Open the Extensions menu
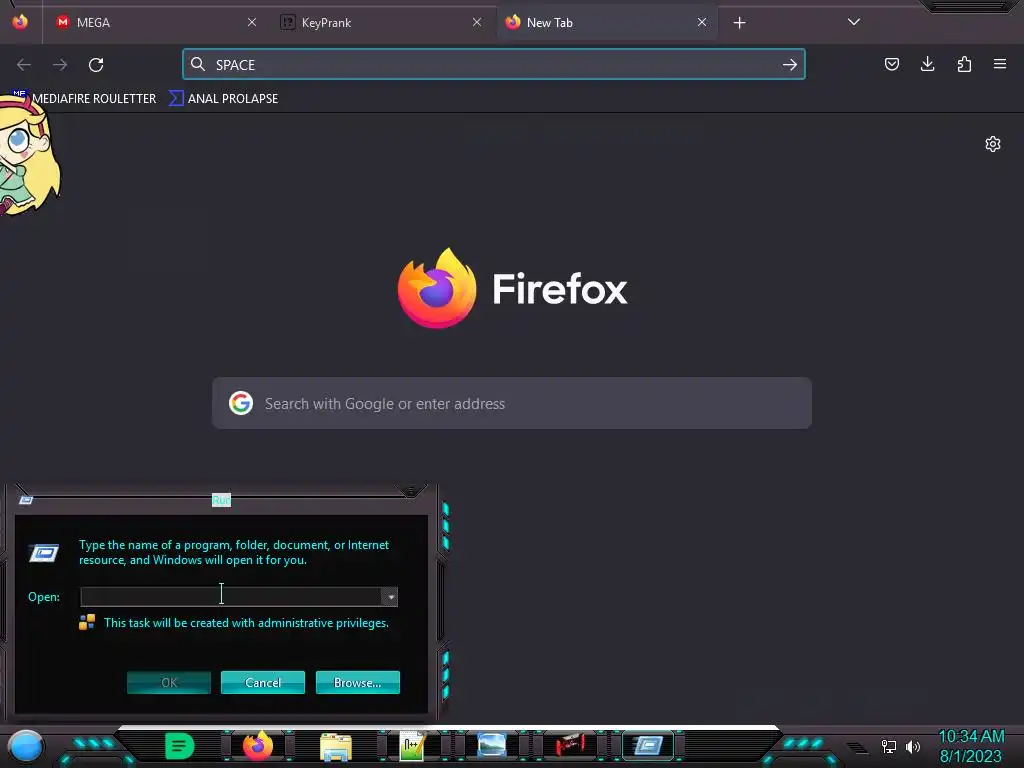 pyautogui.click(x=964, y=64)
